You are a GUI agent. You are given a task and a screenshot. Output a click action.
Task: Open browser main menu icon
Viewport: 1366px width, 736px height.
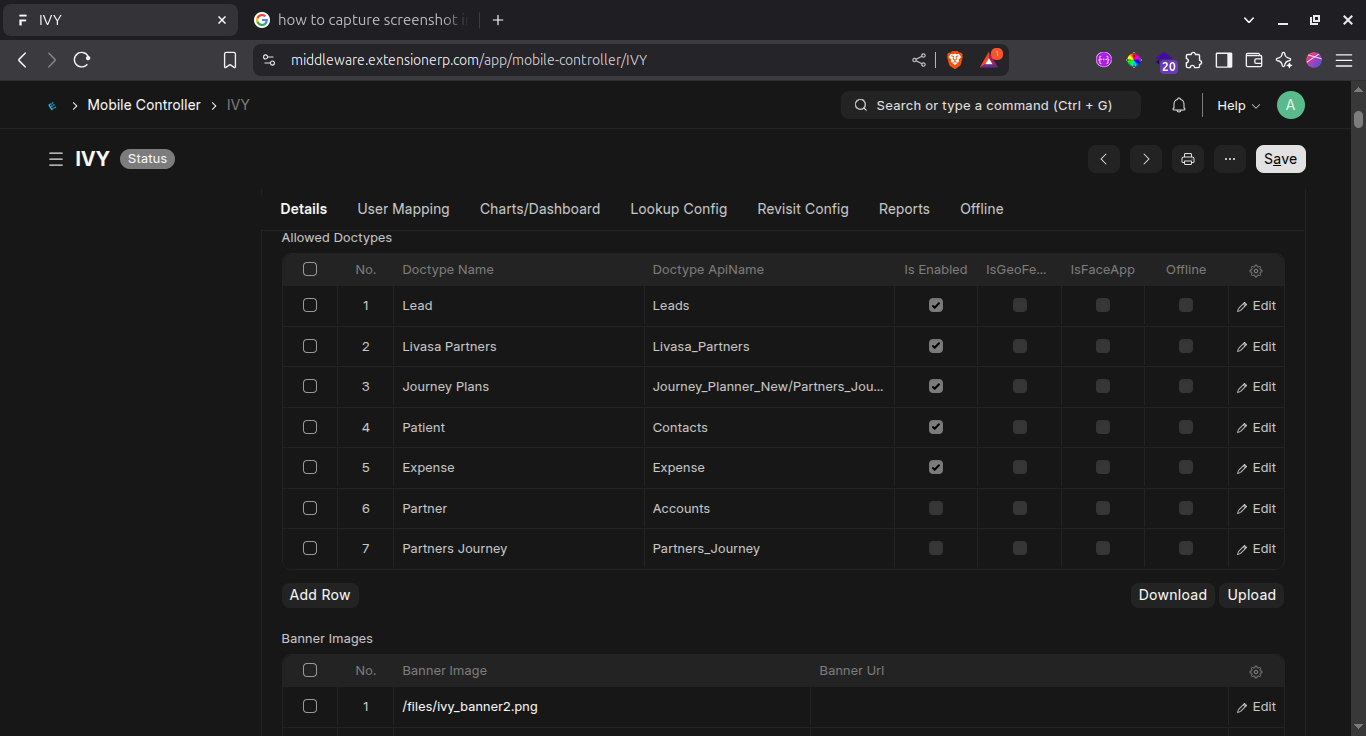pyautogui.click(x=1343, y=60)
